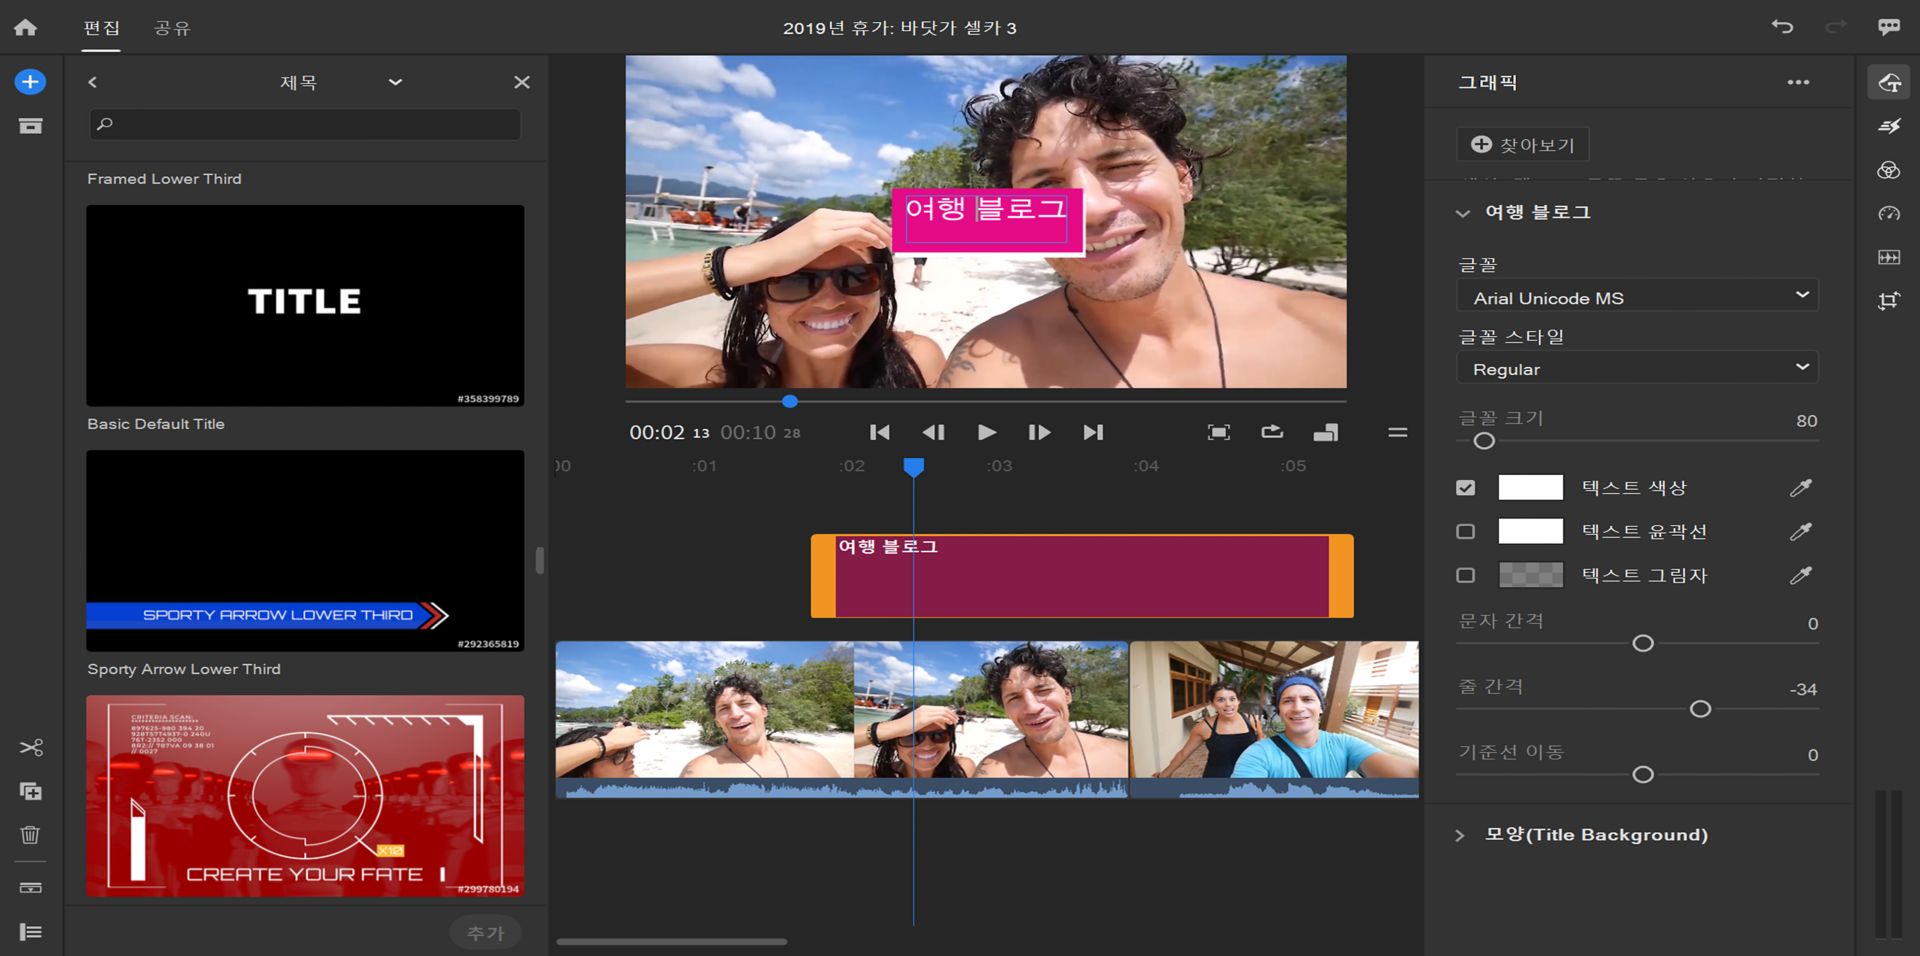Screen dimensions: 1920x956
Task: Click the 글꼴 크기 slider handle
Action: 1484,441
